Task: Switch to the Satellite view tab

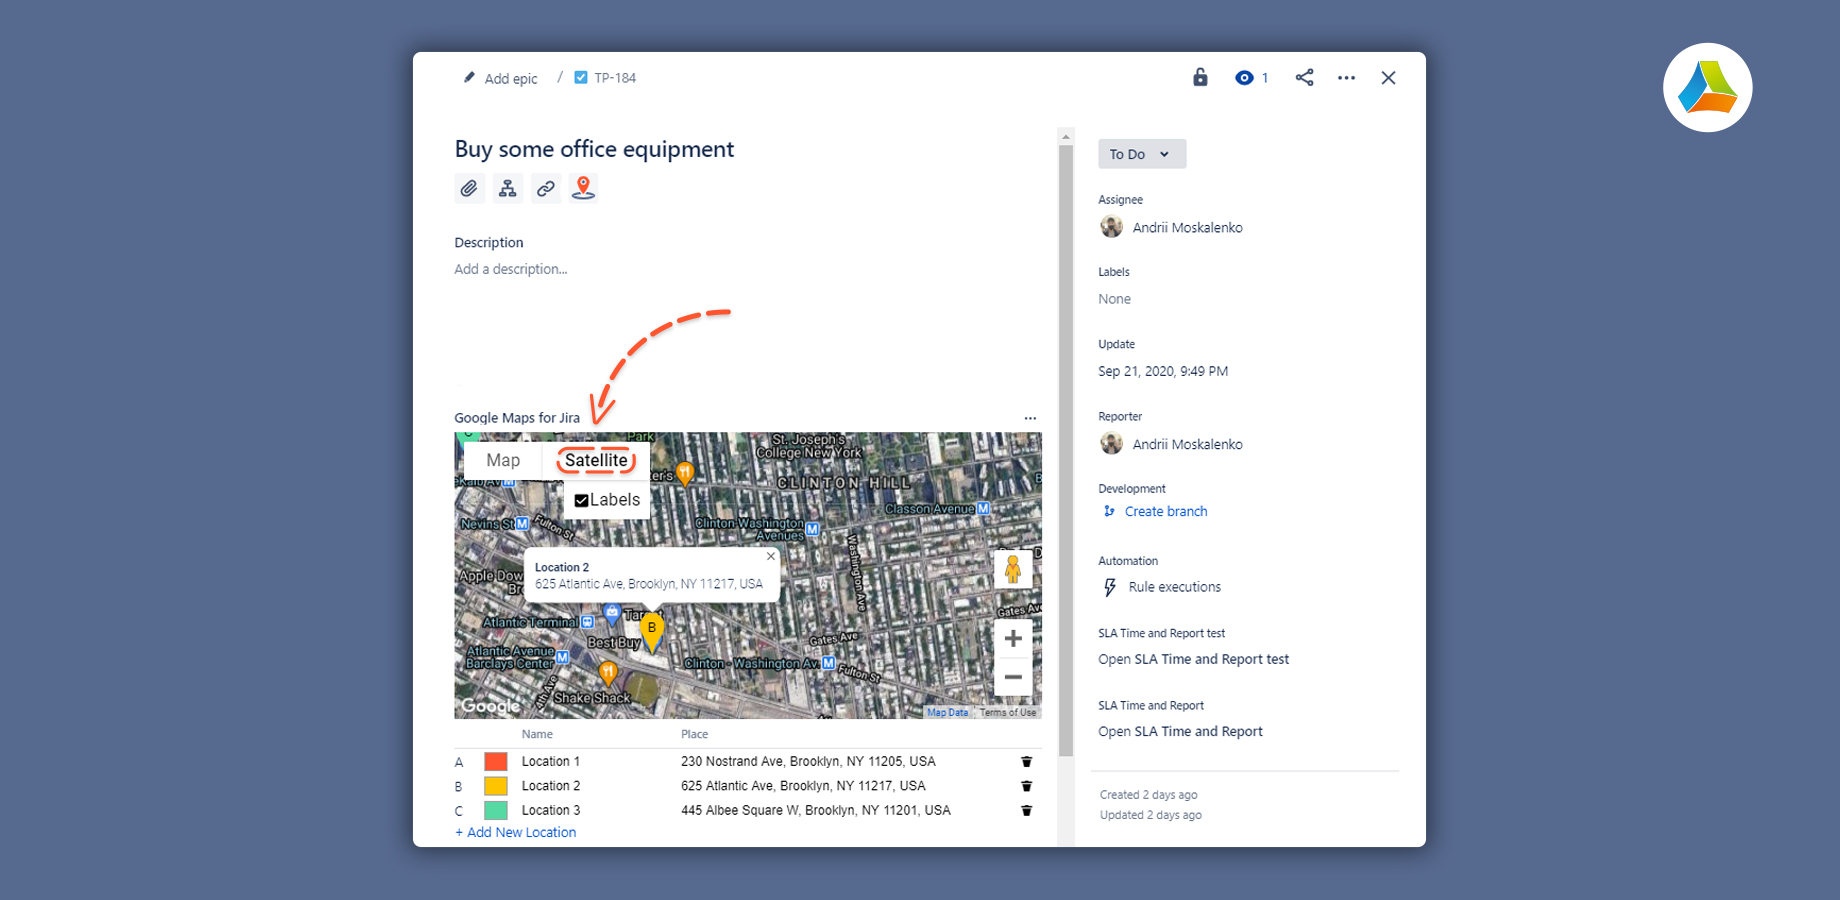Action: point(596,460)
